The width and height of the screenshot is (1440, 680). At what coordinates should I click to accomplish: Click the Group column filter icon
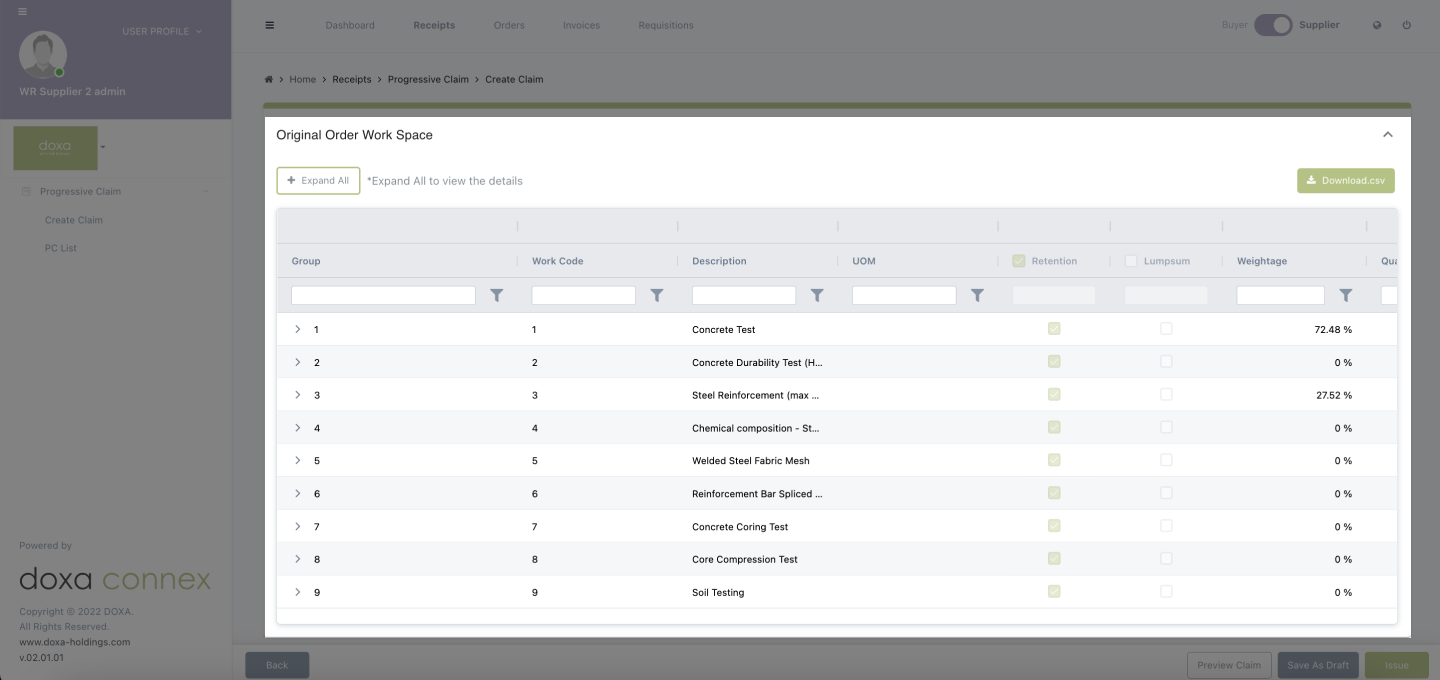tap(496, 296)
